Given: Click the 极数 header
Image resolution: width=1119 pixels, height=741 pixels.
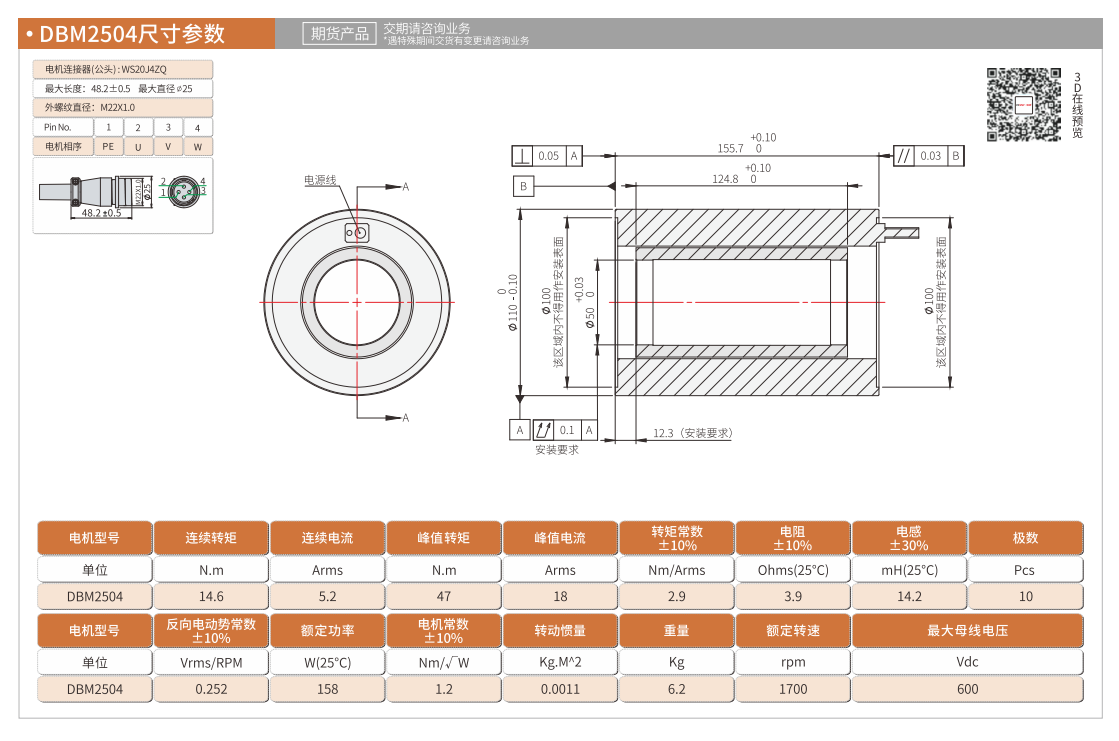Looking at the screenshot, I should (1026, 538).
